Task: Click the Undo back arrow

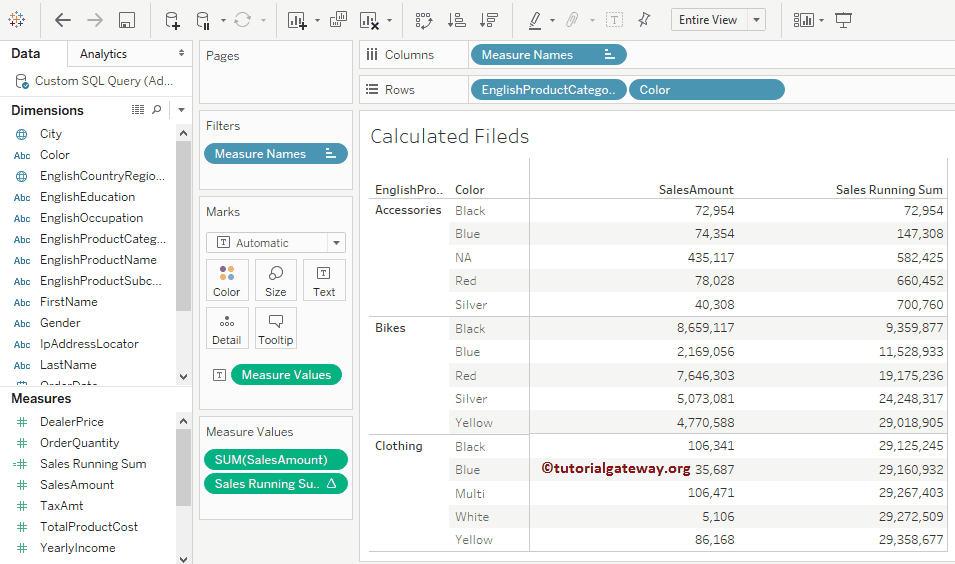Action: pyautogui.click(x=63, y=20)
